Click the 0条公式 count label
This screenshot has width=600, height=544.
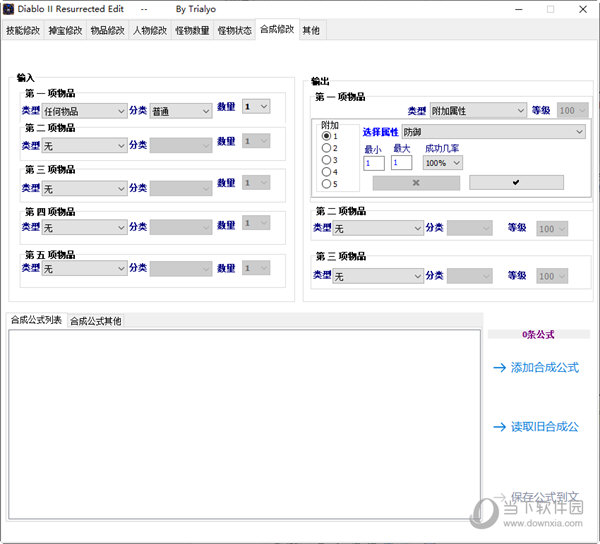(538, 334)
